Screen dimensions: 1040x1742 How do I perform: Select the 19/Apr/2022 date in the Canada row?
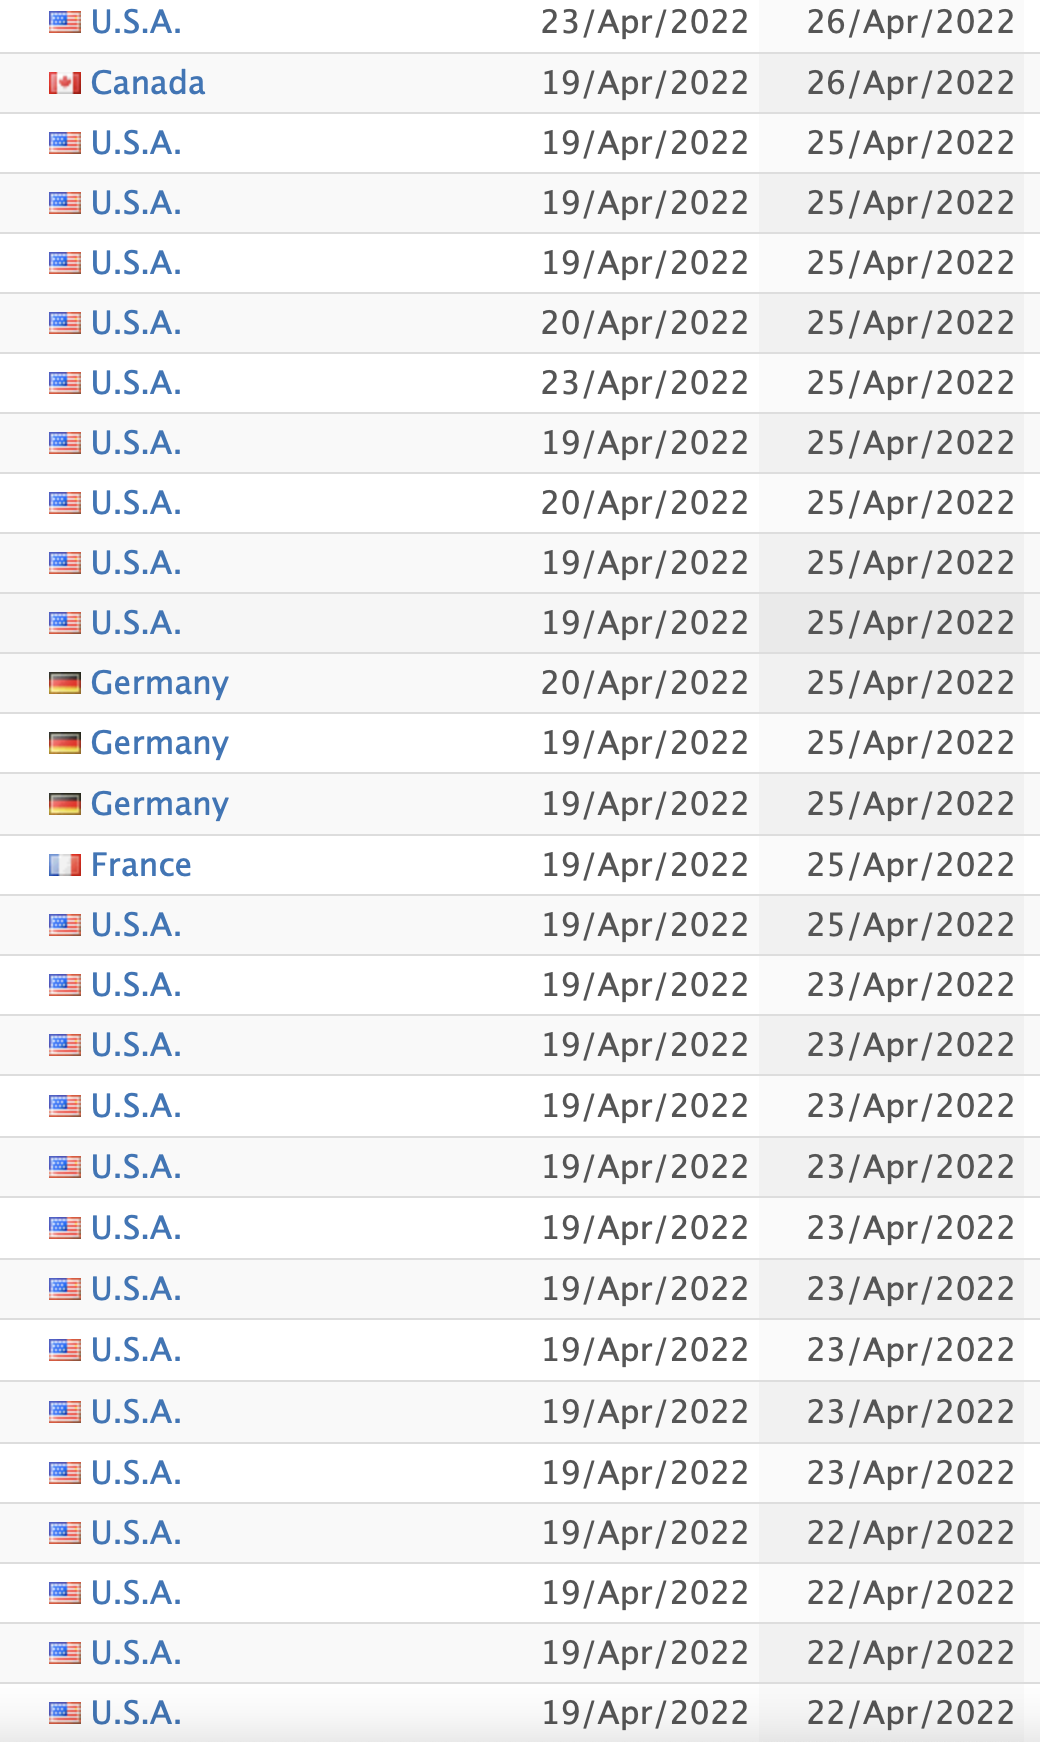pos(645,83)
